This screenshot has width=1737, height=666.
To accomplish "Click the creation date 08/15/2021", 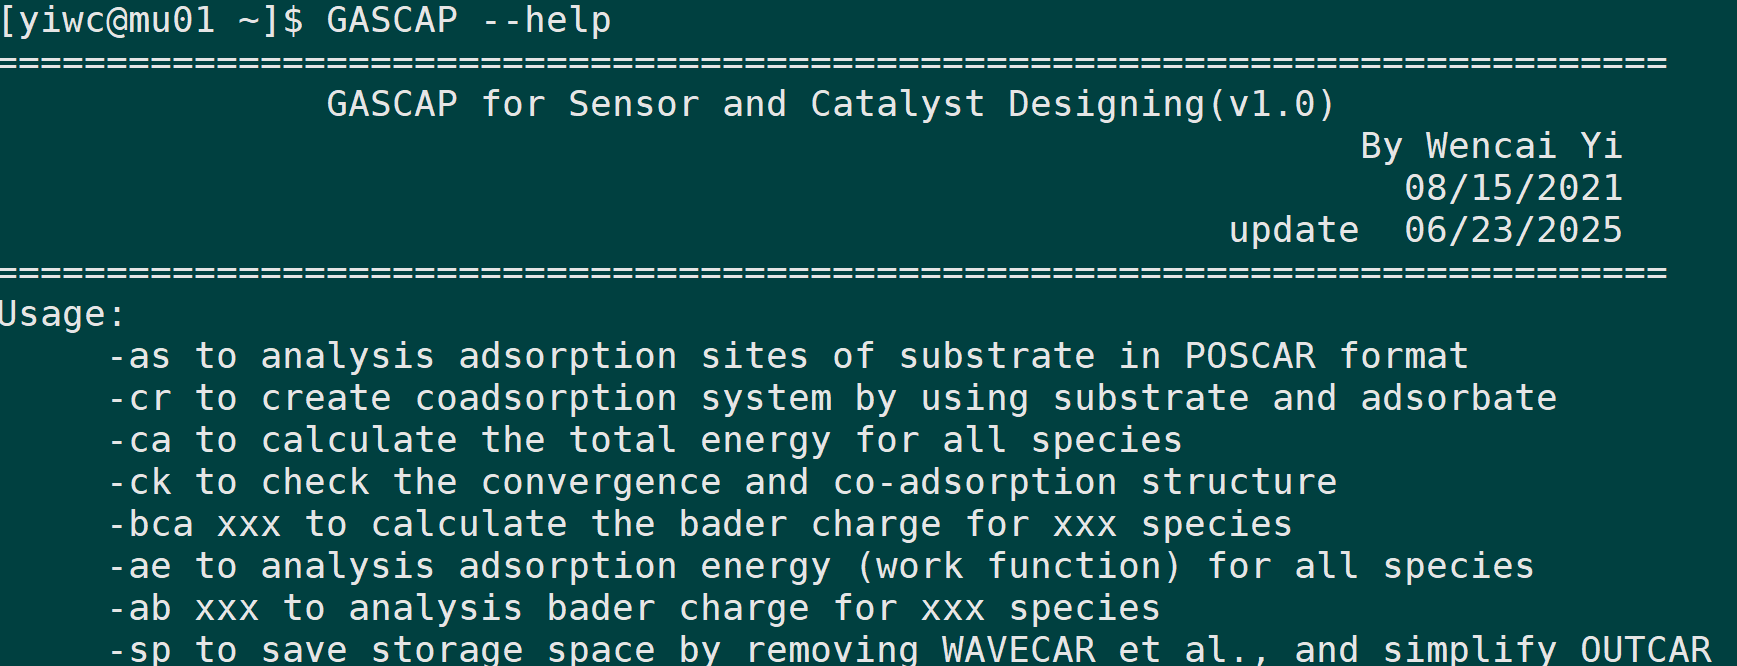I will (x=1512, y=188).
